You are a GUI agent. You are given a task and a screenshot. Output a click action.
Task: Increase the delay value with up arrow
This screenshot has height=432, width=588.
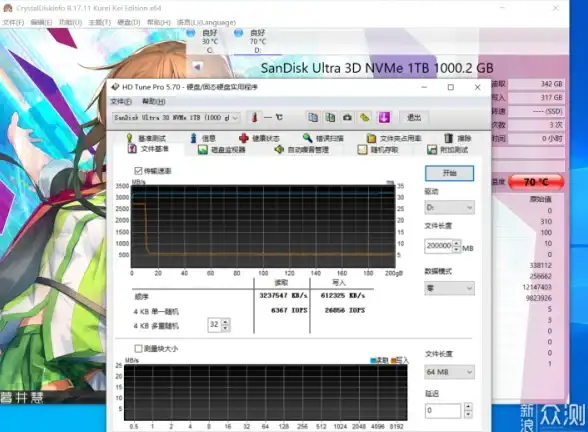[468, 407]
